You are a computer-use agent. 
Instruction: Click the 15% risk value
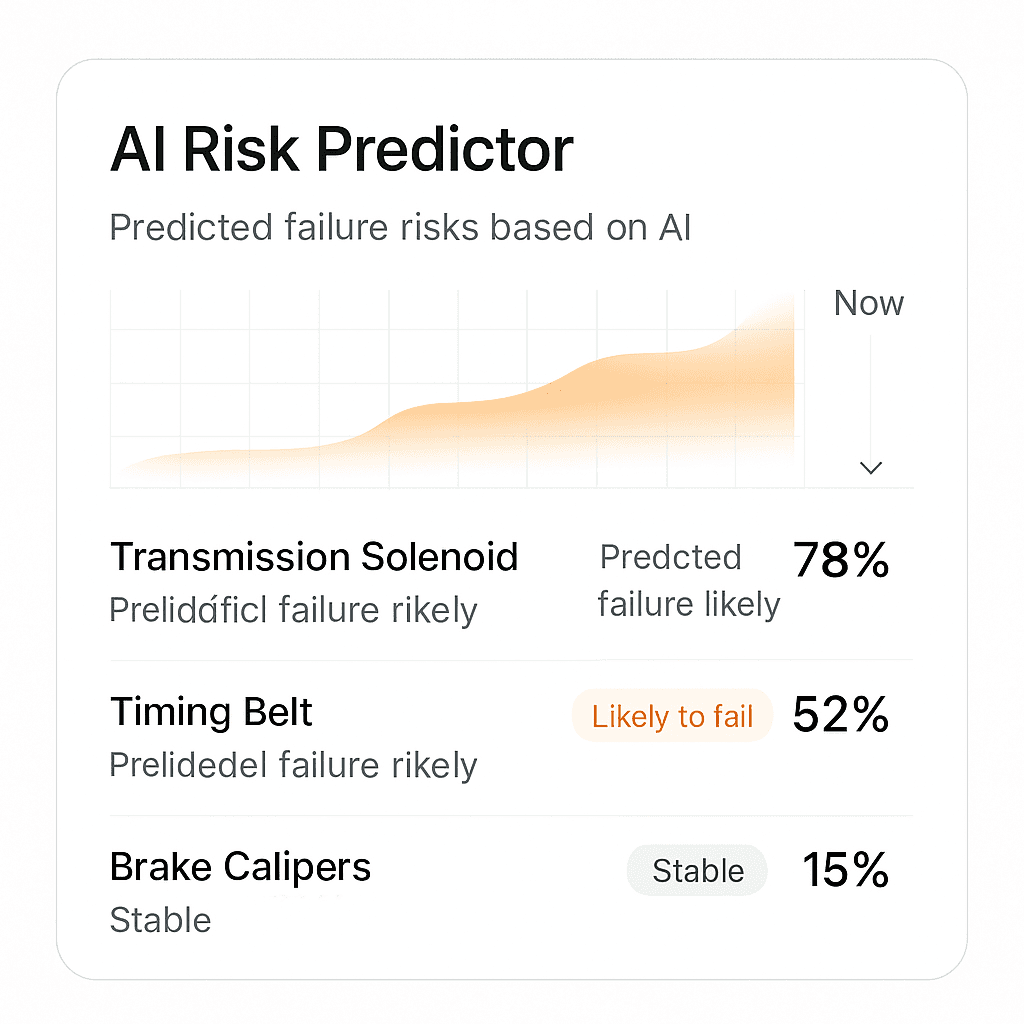(845, 870)
